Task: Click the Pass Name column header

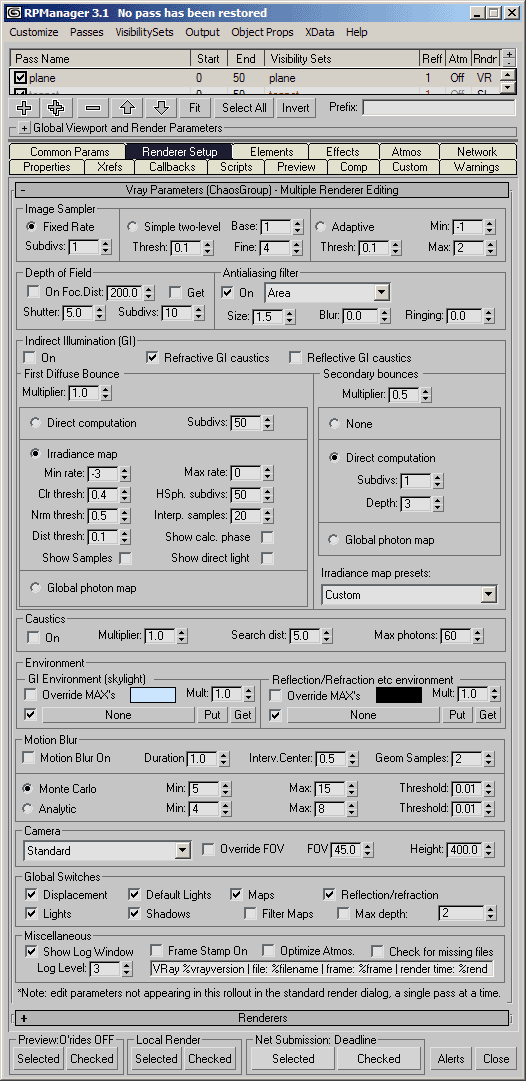Action: click(x=101, y=59)
